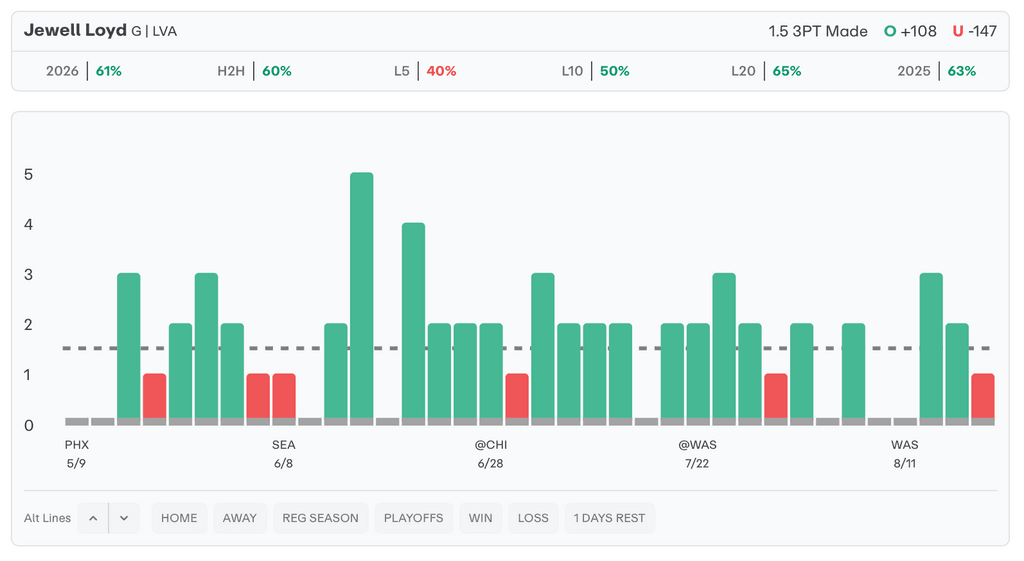This screenshot has width=1024, height=561.
Task: Filter chart by LOSS games
Action: [533, 518]
